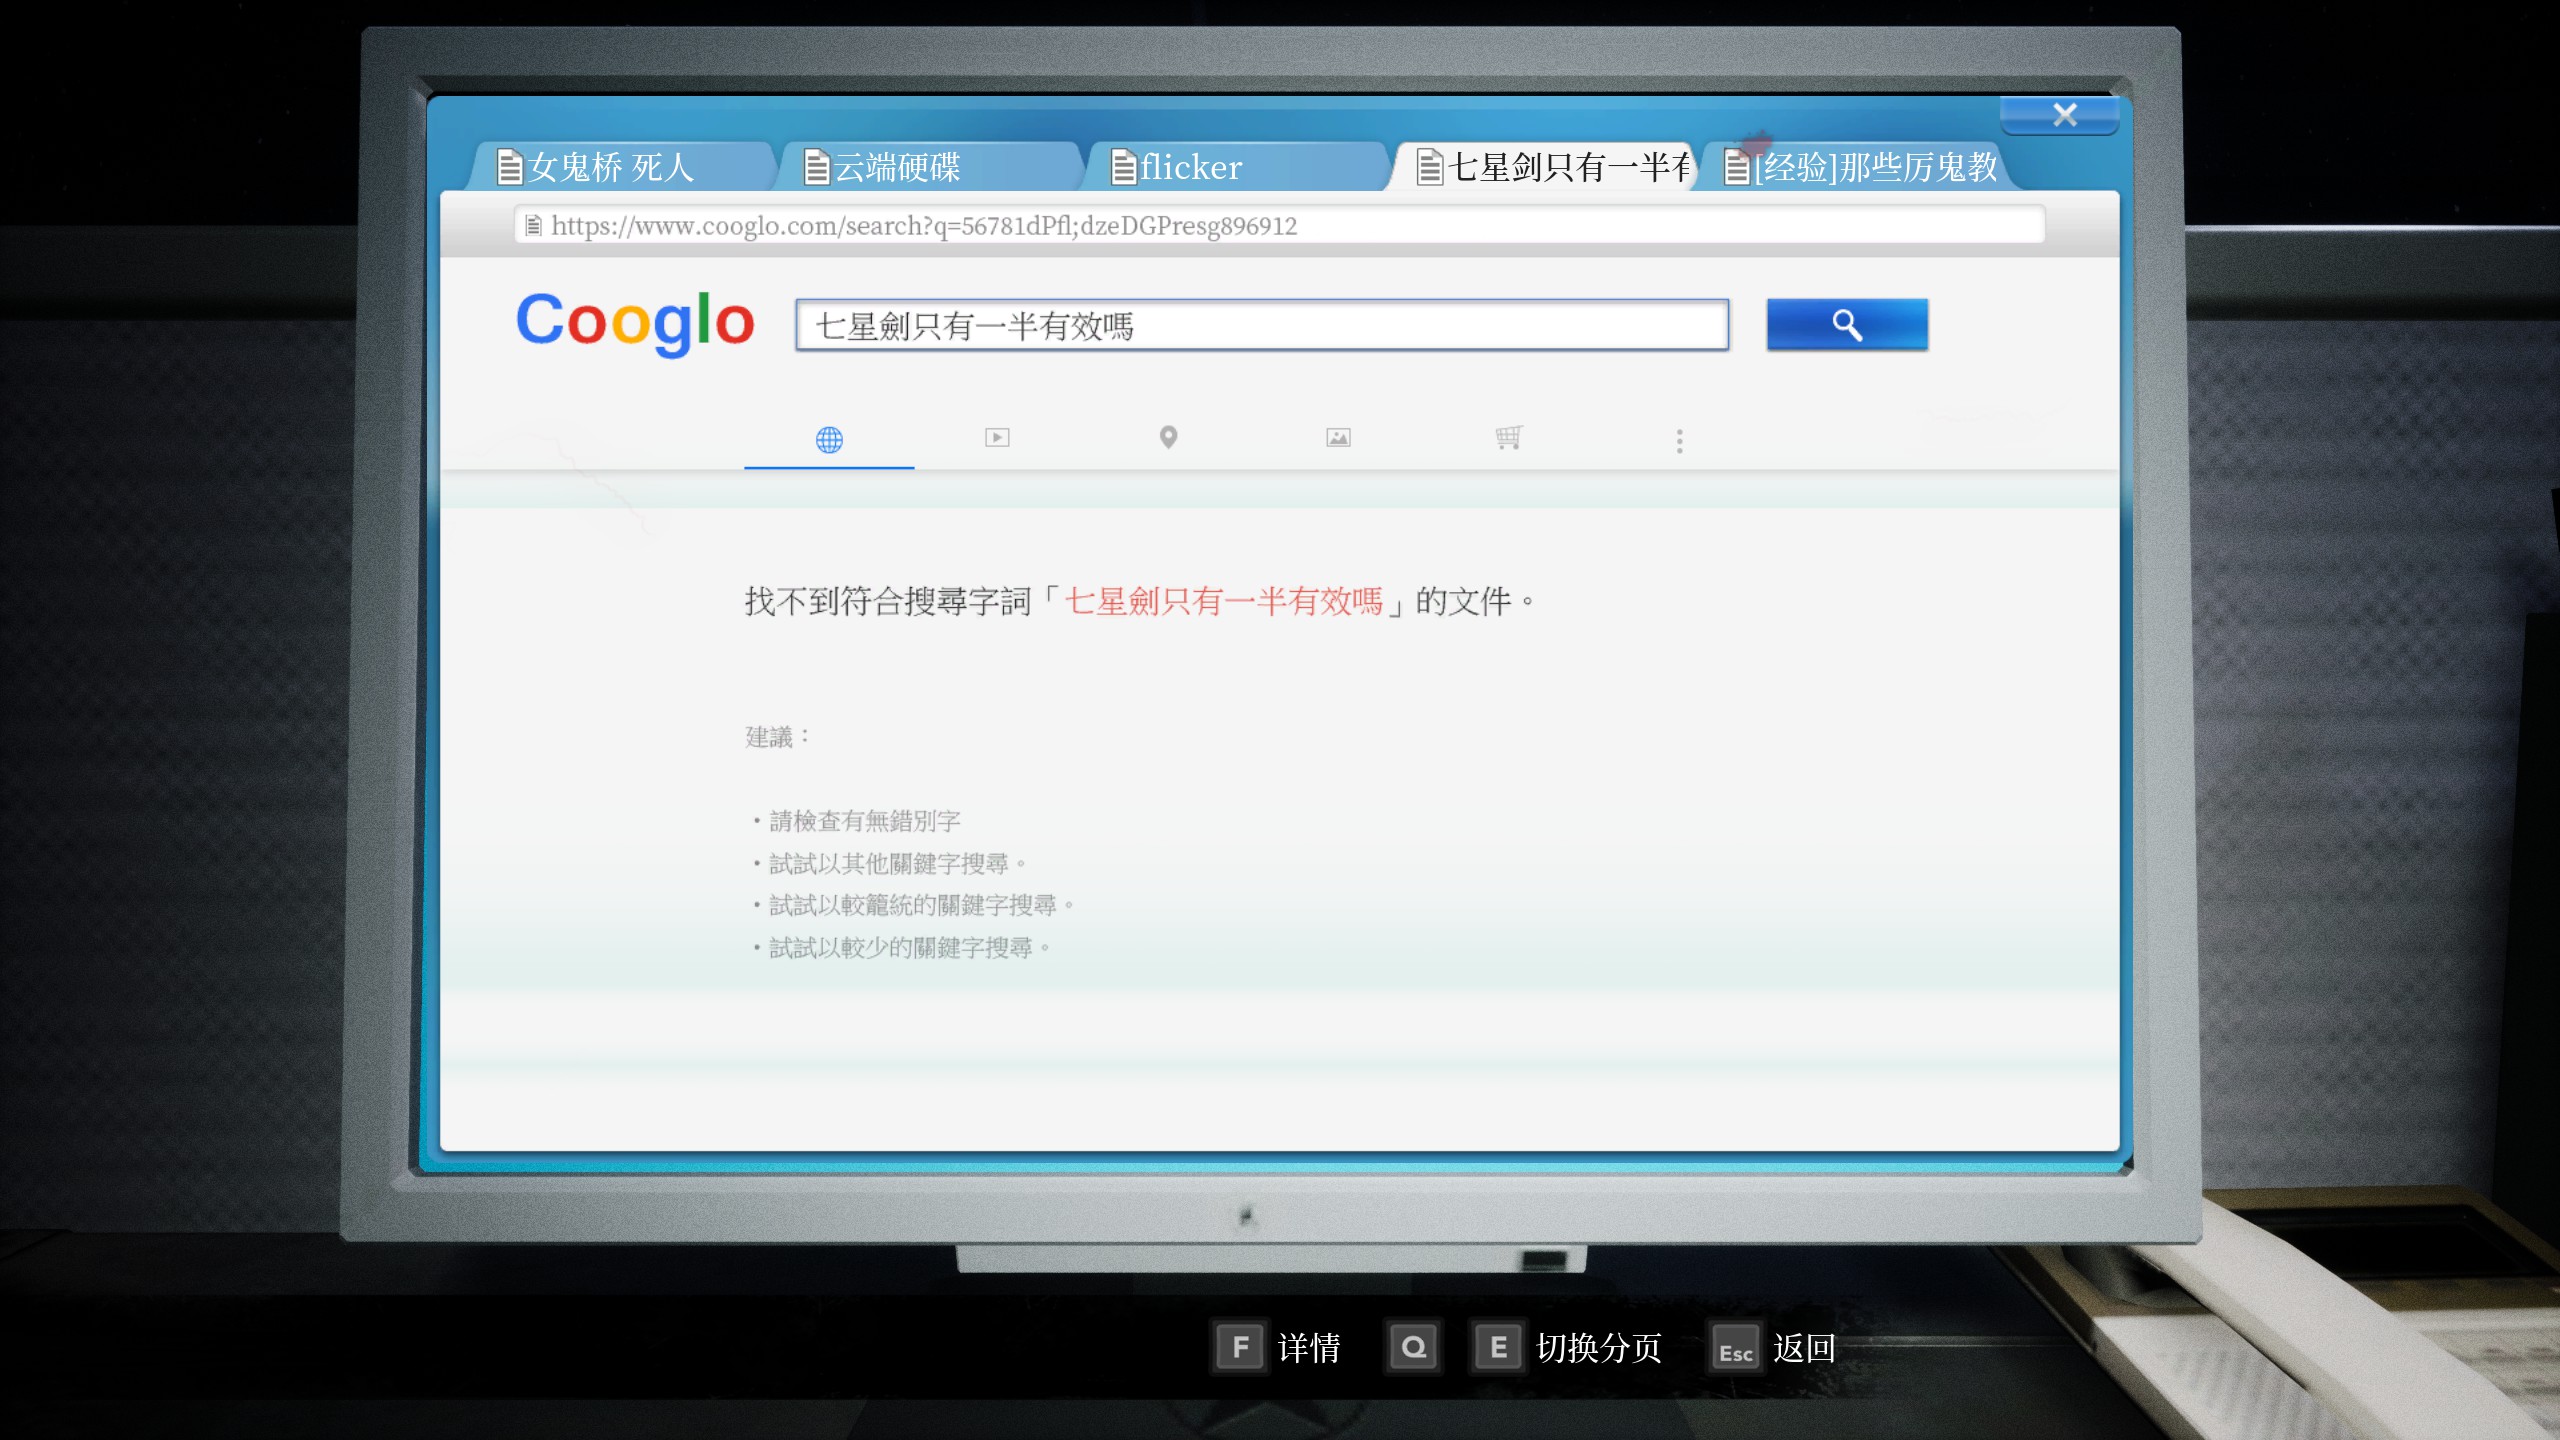Switch to the 云端硬碟 tab
The width and height of the screenshot is (2560, 1440).
(898, 167)
